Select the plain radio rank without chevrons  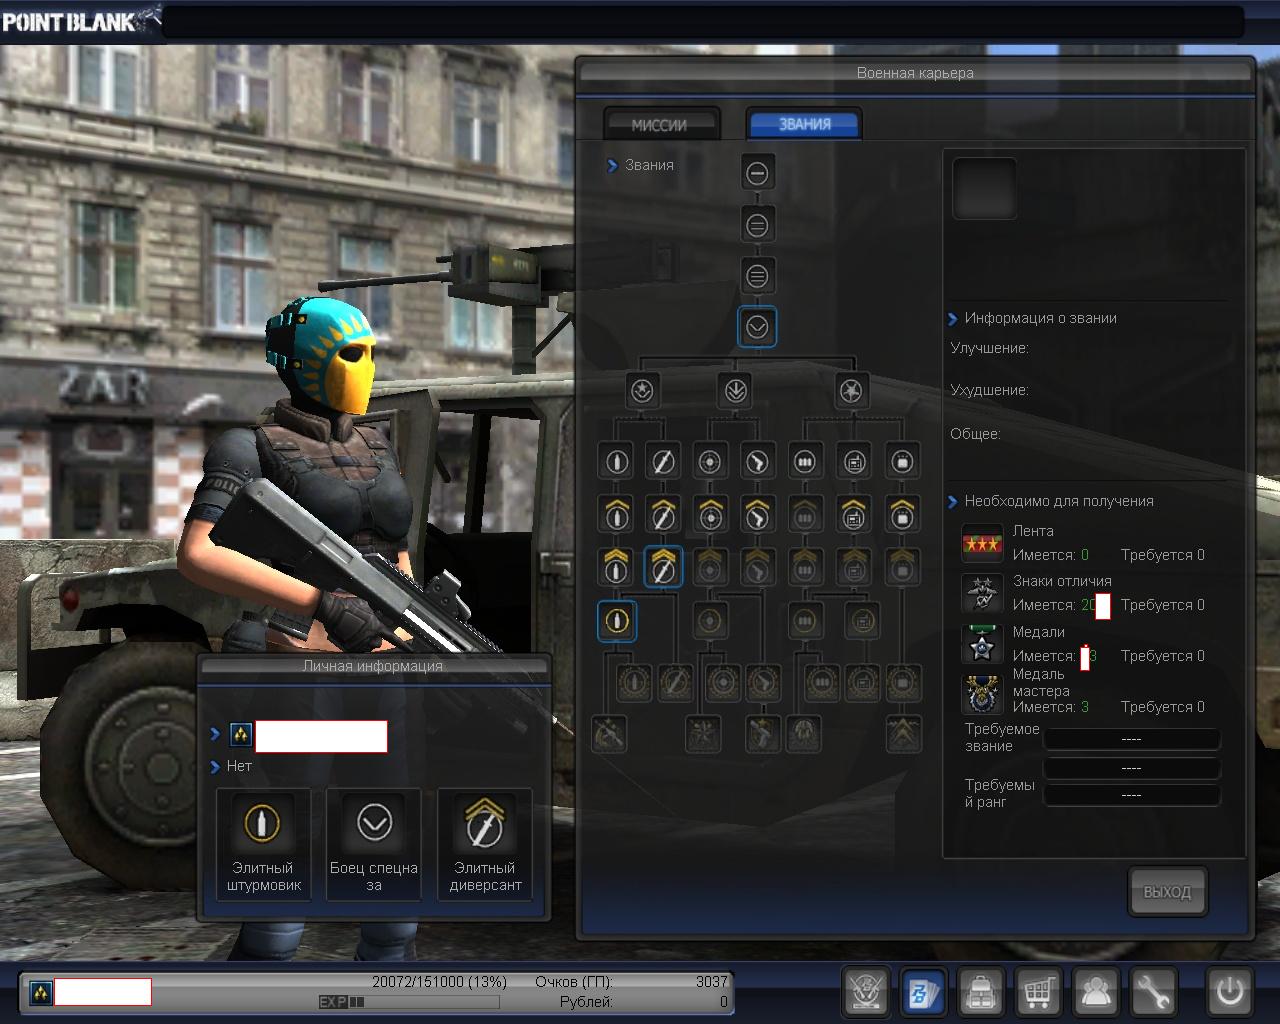[853, 462]
